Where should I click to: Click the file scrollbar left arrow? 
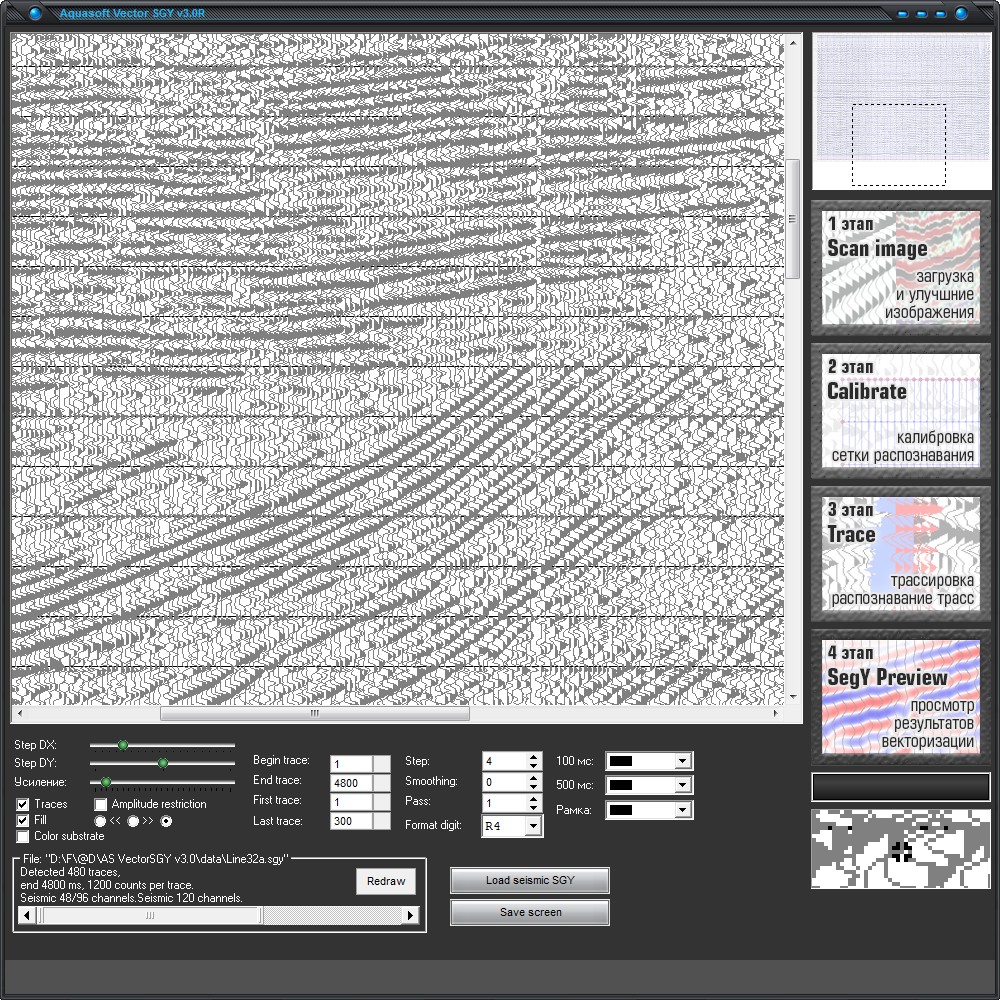26,915
